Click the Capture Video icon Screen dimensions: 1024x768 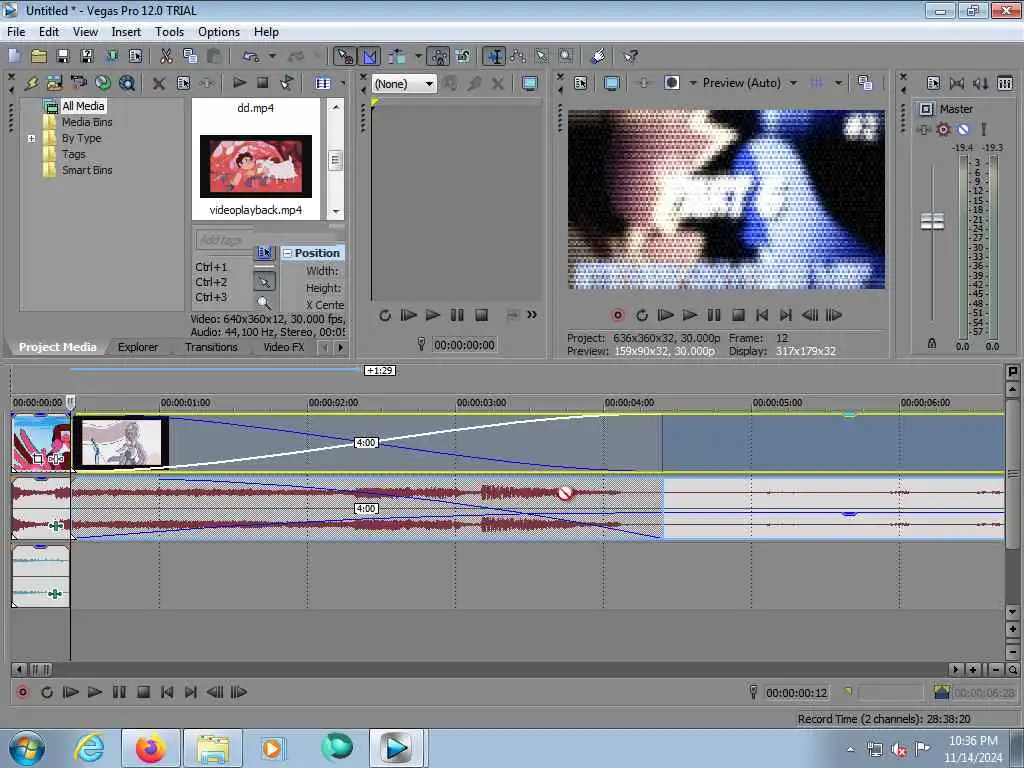(79, 83)
